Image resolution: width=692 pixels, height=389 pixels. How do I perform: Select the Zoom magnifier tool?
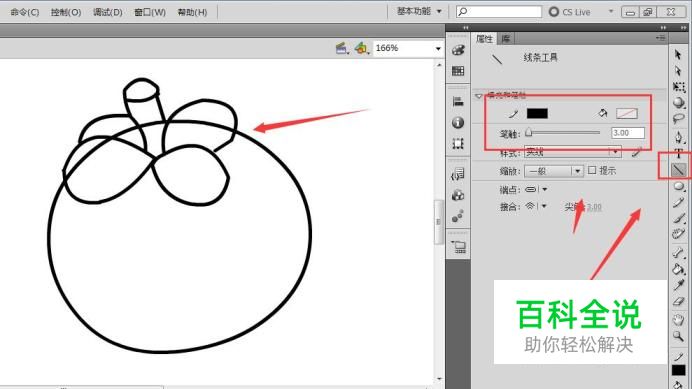pos(679,336)
